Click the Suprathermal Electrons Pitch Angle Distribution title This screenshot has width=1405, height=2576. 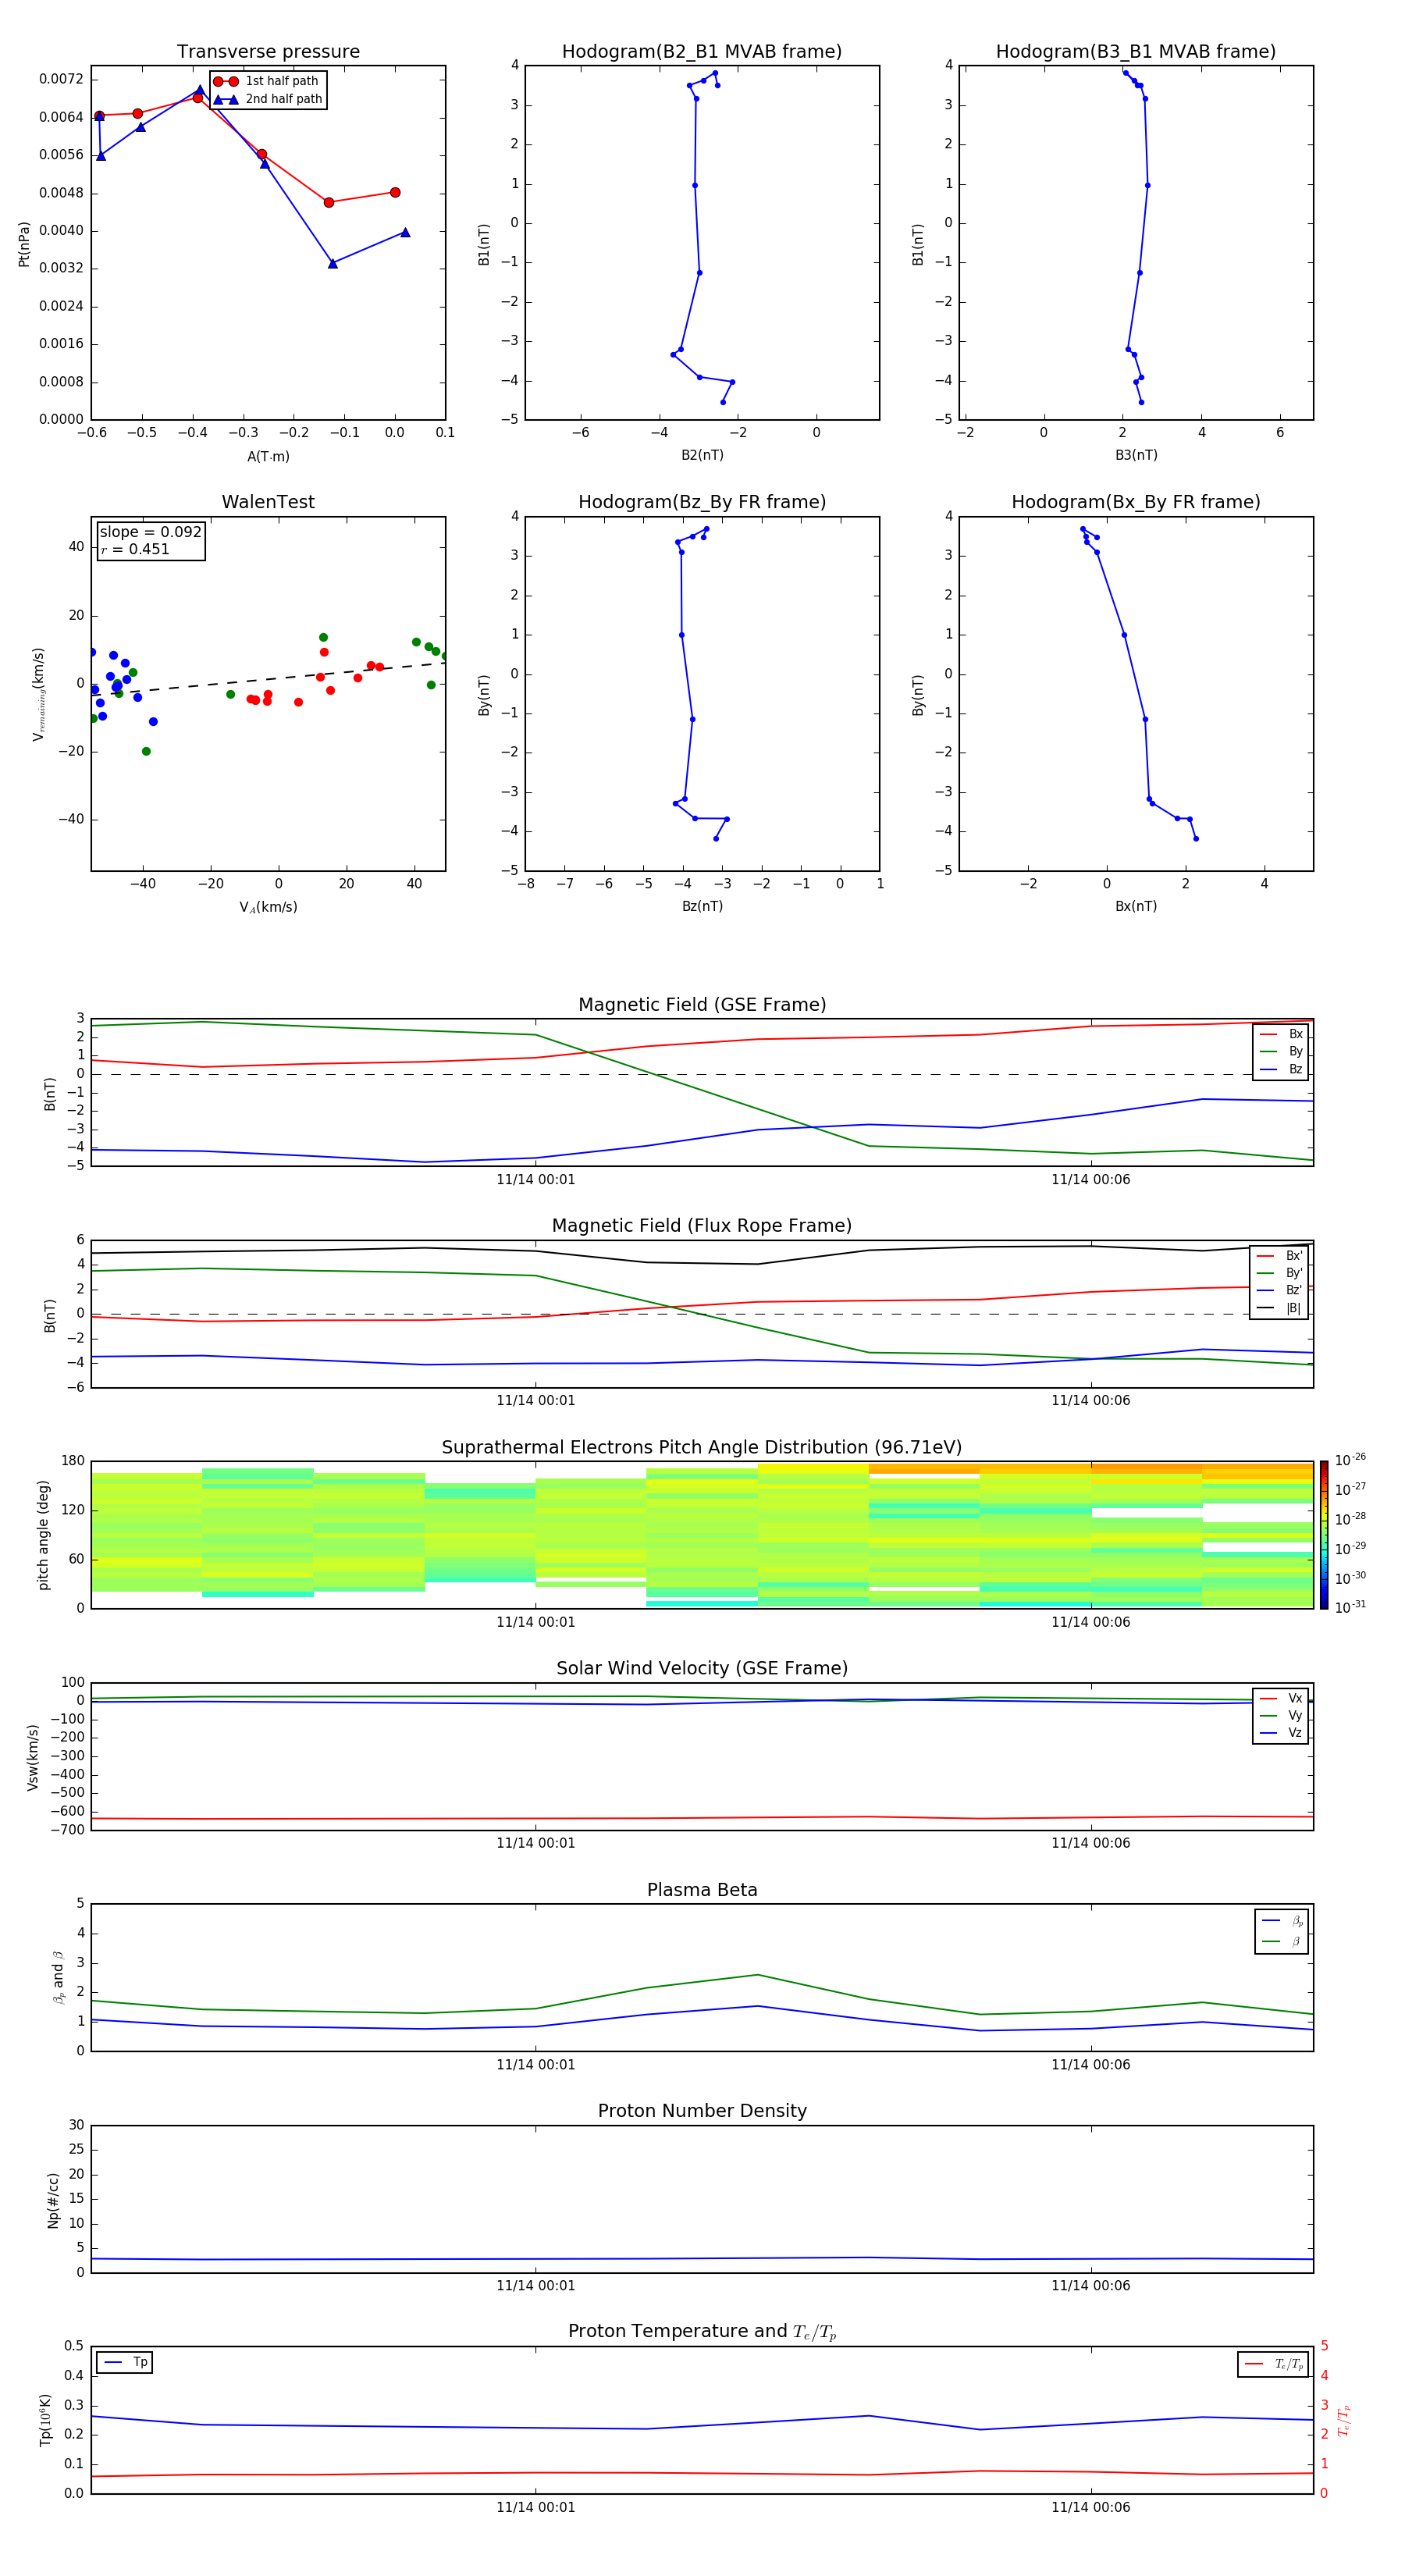(702, 1448)
